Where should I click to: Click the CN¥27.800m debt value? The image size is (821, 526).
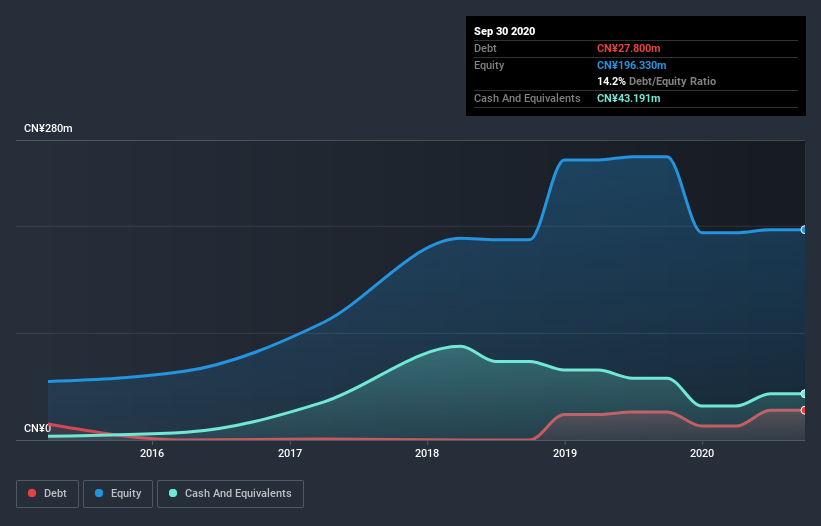pos(628,48)
